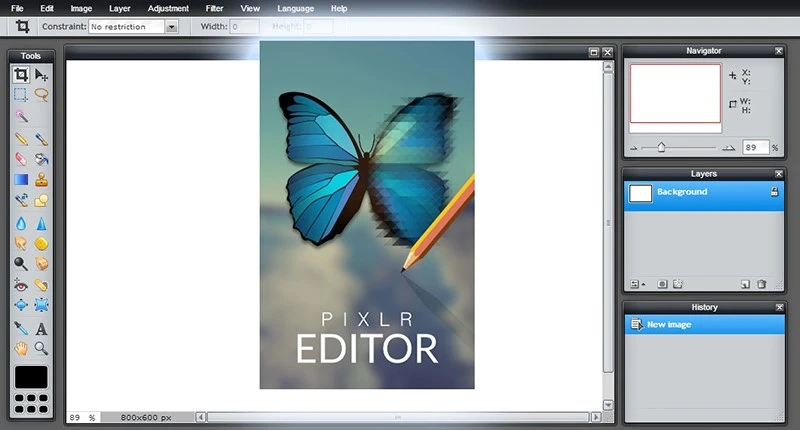
Task: Pick the Wand tool
Action: [20, 116]
